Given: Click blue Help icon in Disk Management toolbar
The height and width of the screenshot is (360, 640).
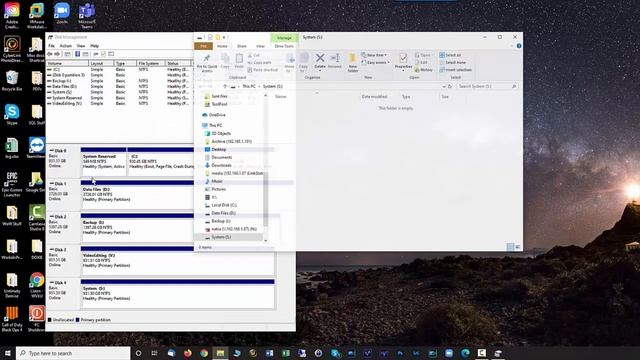Looking at the screenshot, I should click(x=77, y=54).
